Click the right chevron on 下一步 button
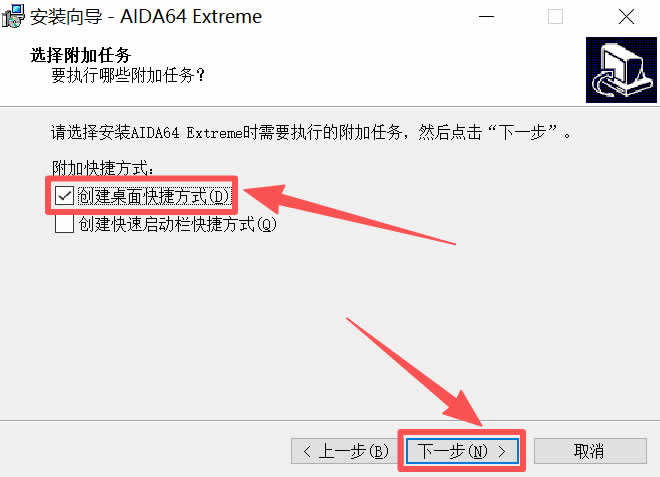Image resolution: width=660 pixels, height=477 pixels. [x=502, y=452]
